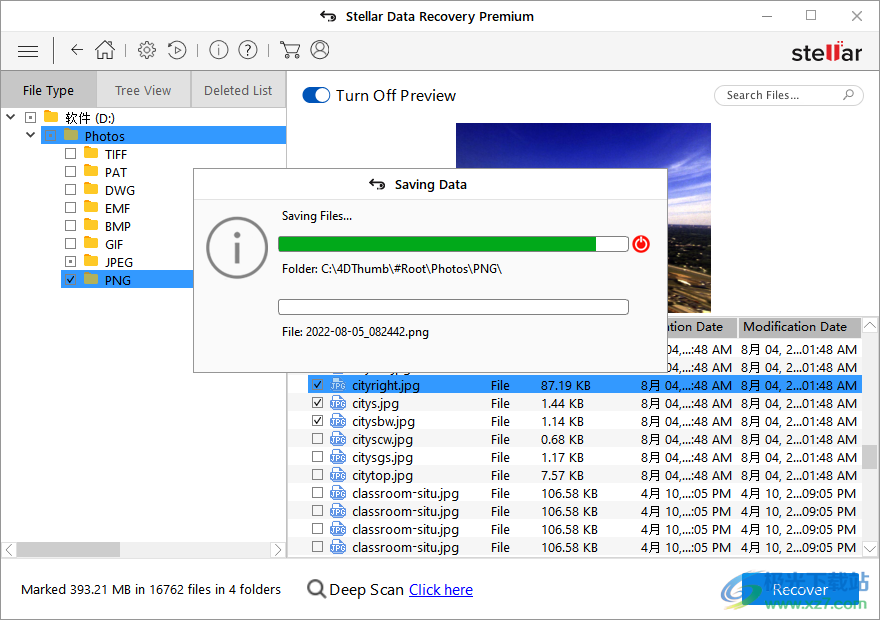Check the DWG folder checkbox
The image size is (880, 620).
(70, 189)
